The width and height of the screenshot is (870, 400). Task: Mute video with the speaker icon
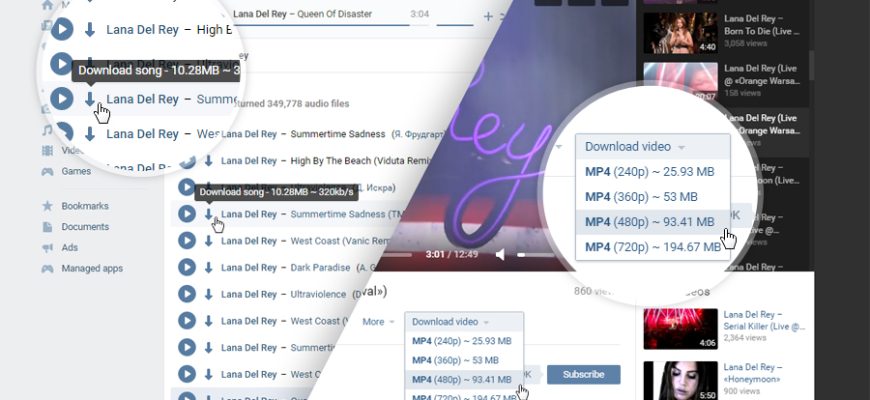tap(500, 254)
